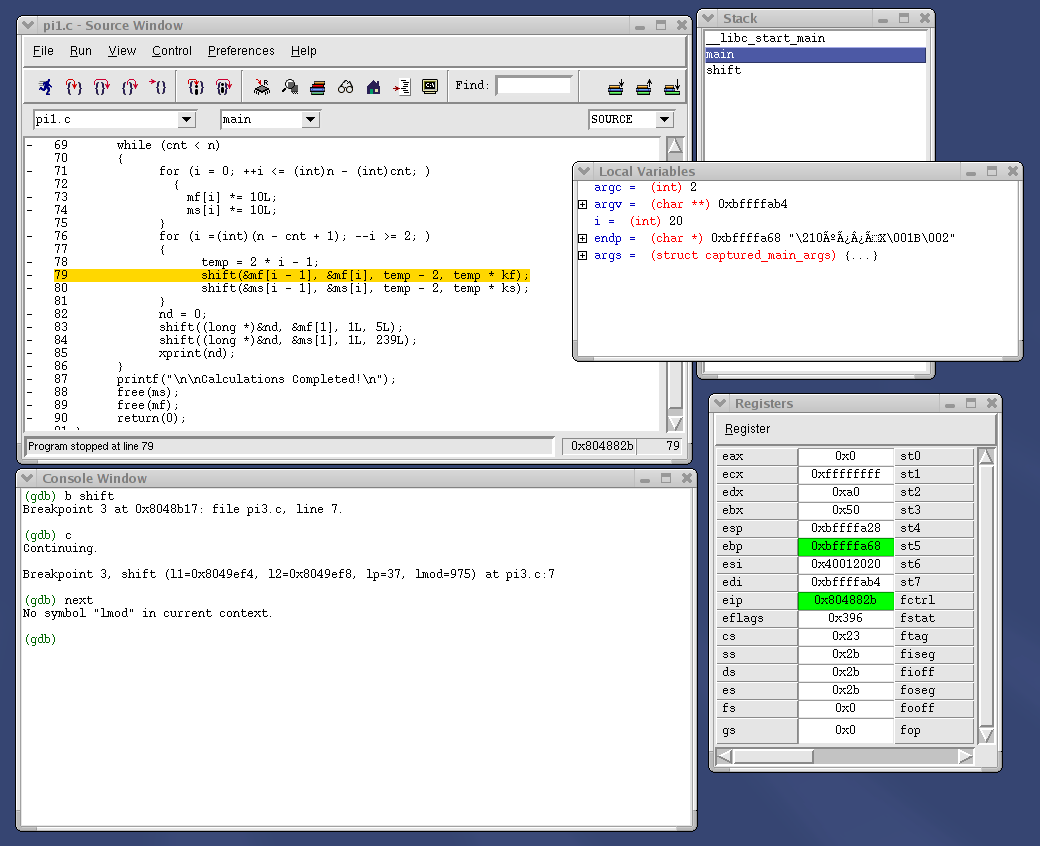1040x846 pixels.
Task: Open the Stack window books icon
Action: pyautogui.click(x=318, y=87)
